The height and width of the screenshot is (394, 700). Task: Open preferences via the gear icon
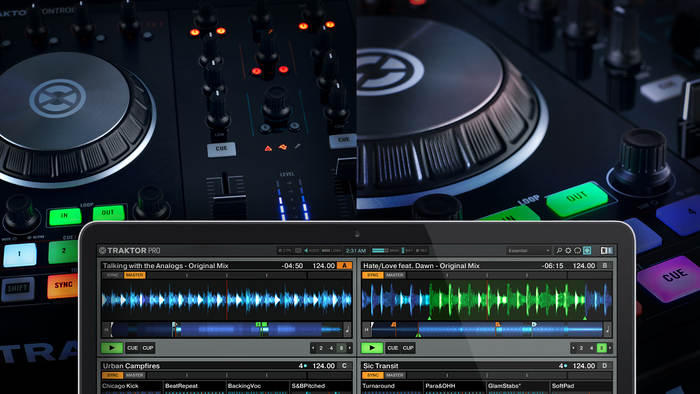pos(568,251)
